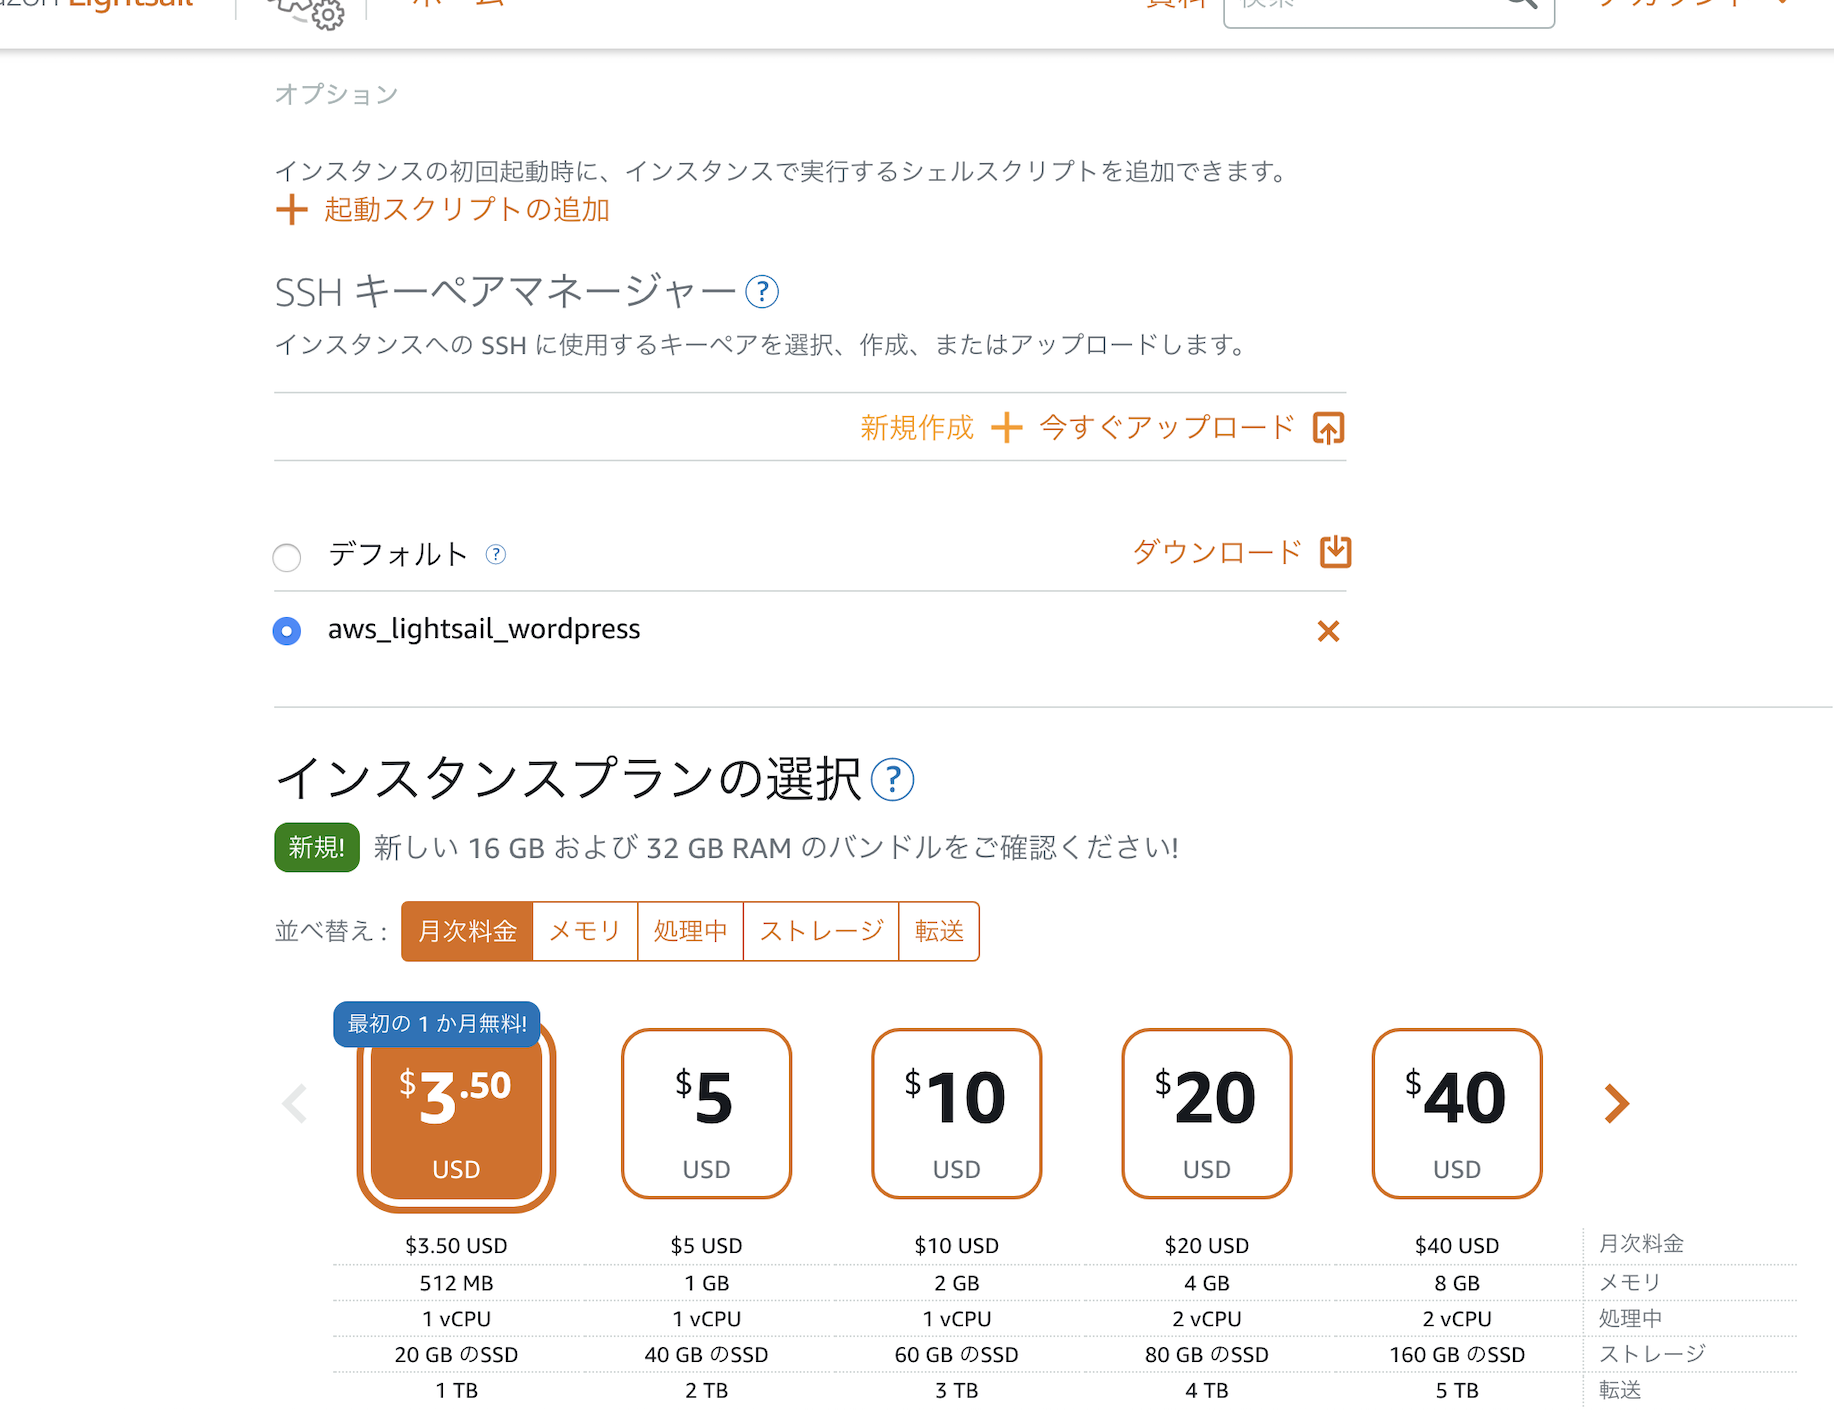Sort plans by ストレージ tab
1834x1410 pixels.
click(821, 931)
